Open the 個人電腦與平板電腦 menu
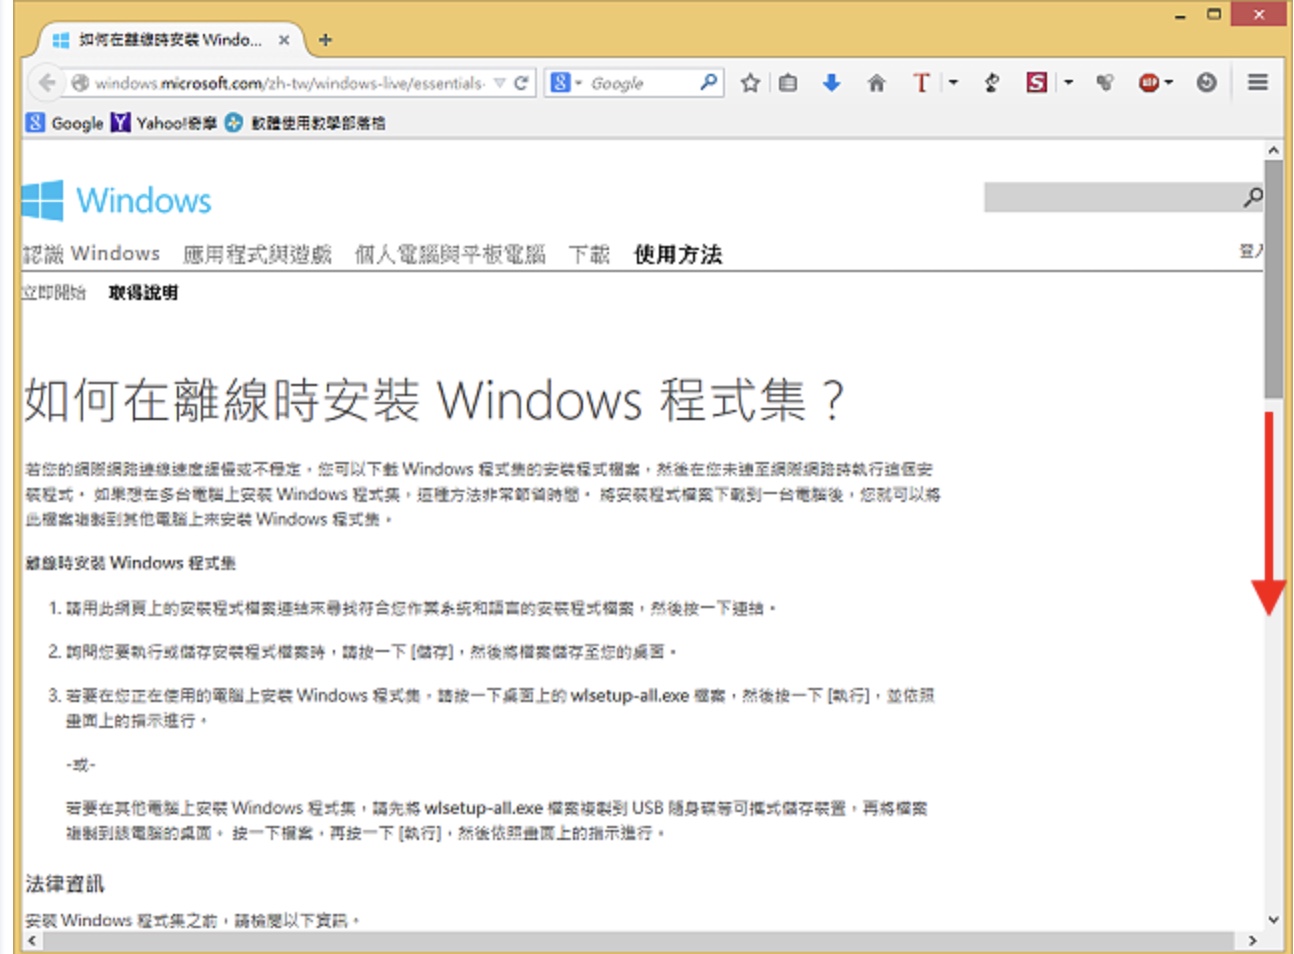1294x954 pixels. pyautogui.click(x=450, y=254)
